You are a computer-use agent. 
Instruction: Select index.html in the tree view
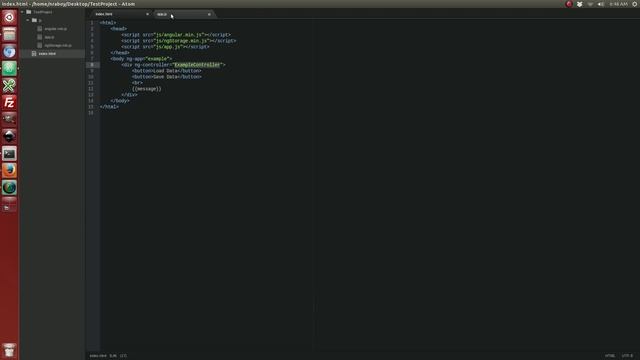tap(47, 53)
